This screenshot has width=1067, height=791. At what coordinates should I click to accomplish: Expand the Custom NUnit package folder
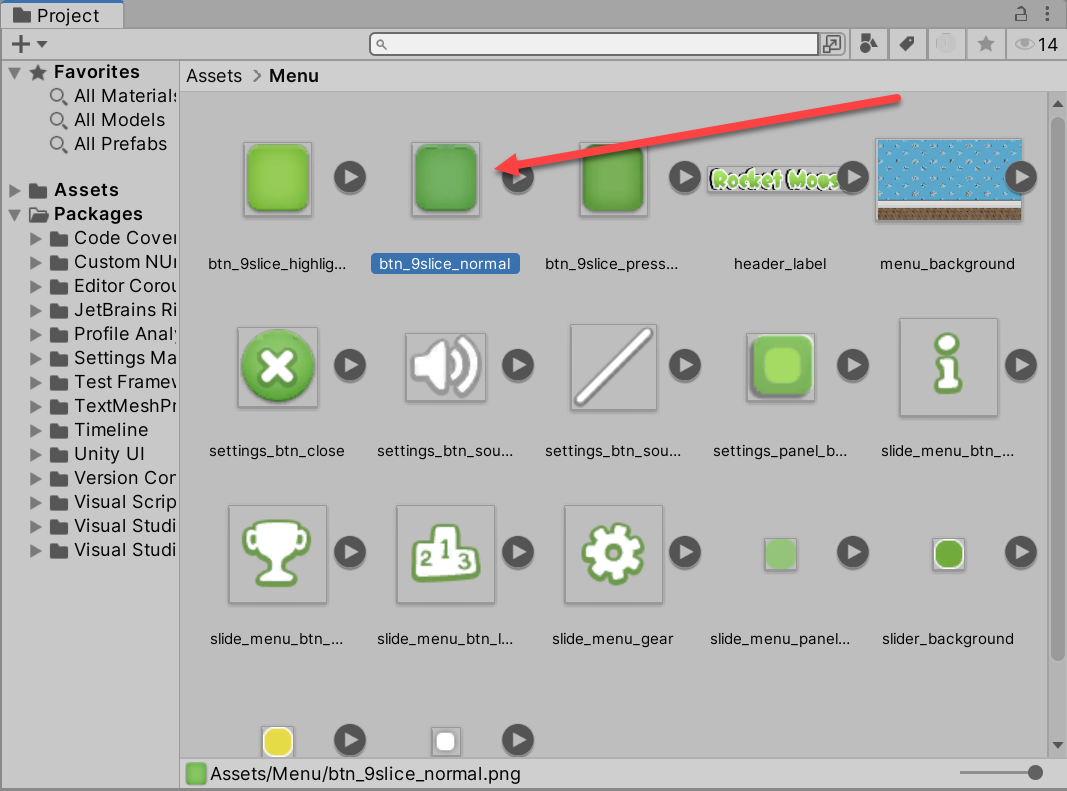pos(35,262)
